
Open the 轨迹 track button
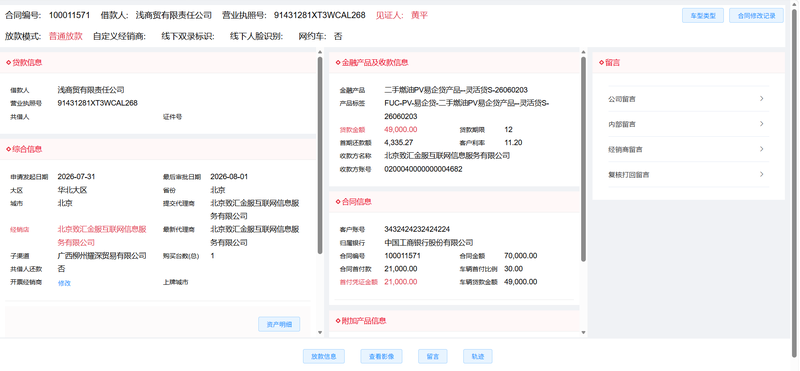pos(478,356)
